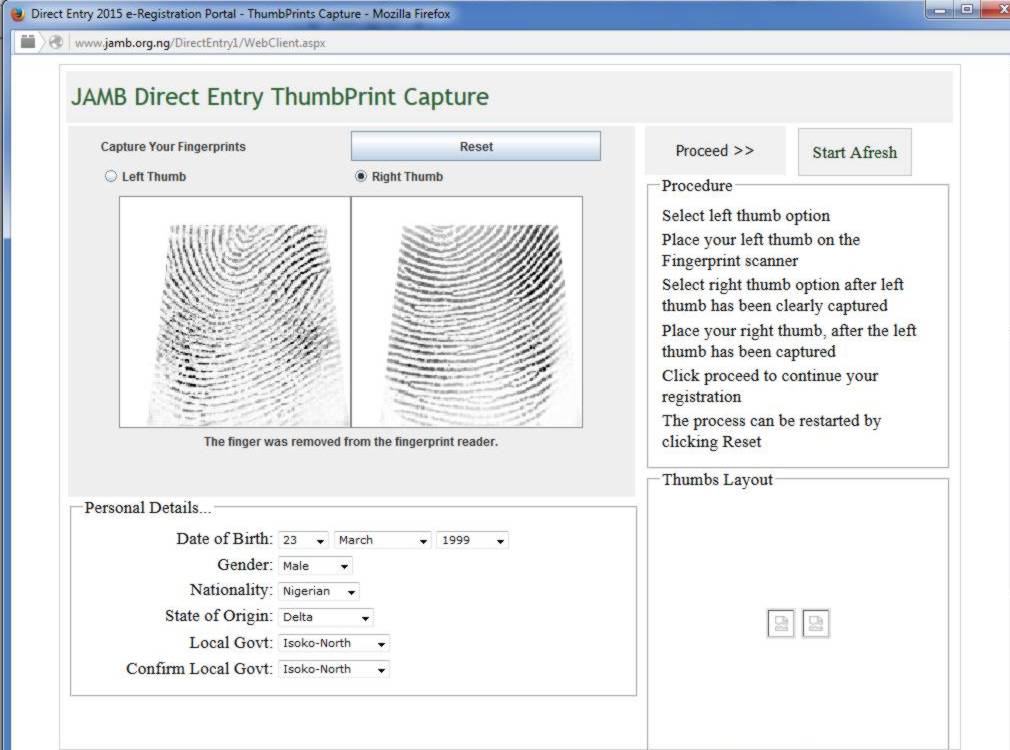Minimize the Firefox window

pos(940,9)
